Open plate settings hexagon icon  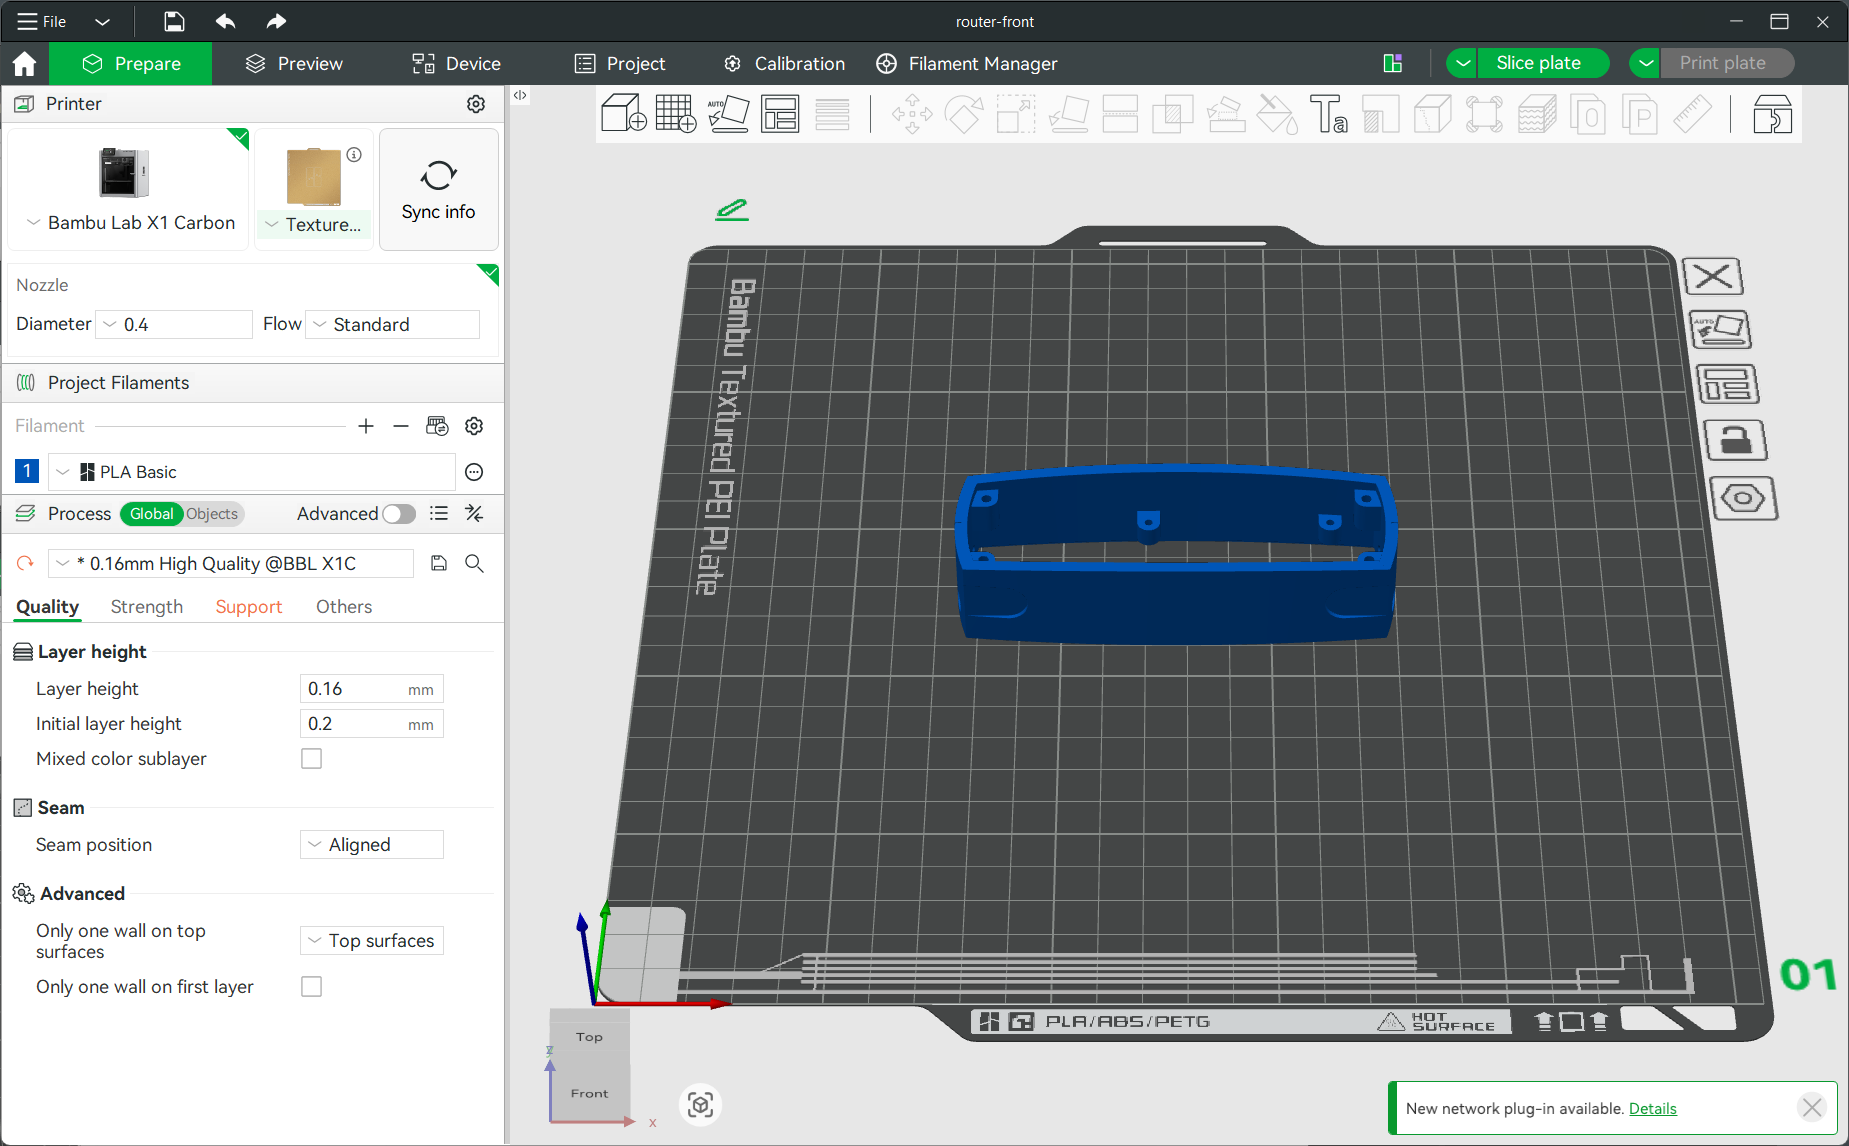pyautogui.click(x=1744, y=498)
